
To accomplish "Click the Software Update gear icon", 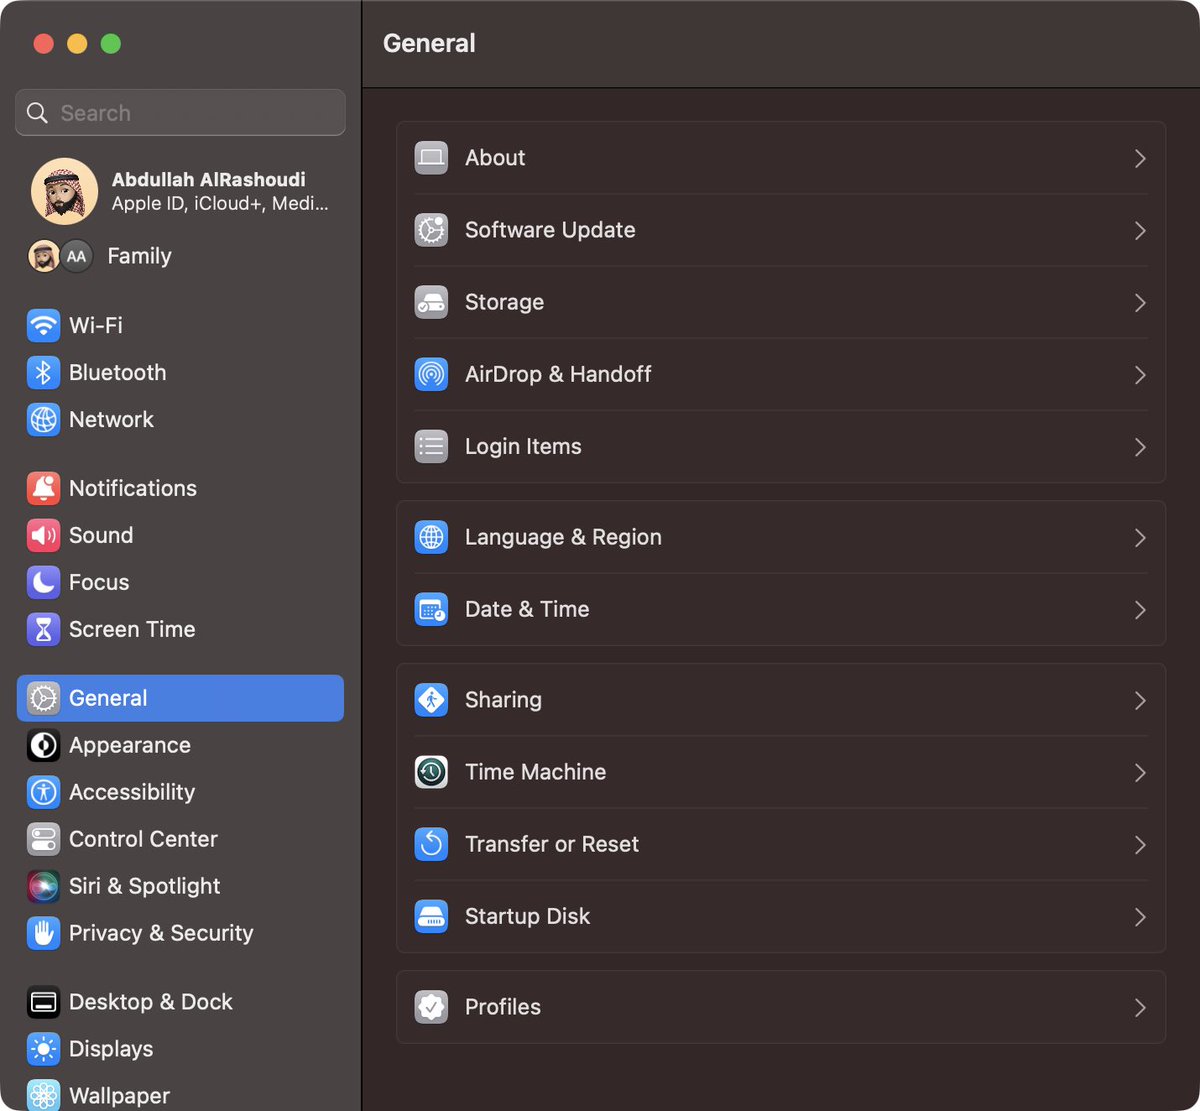I will coord(431,230).
